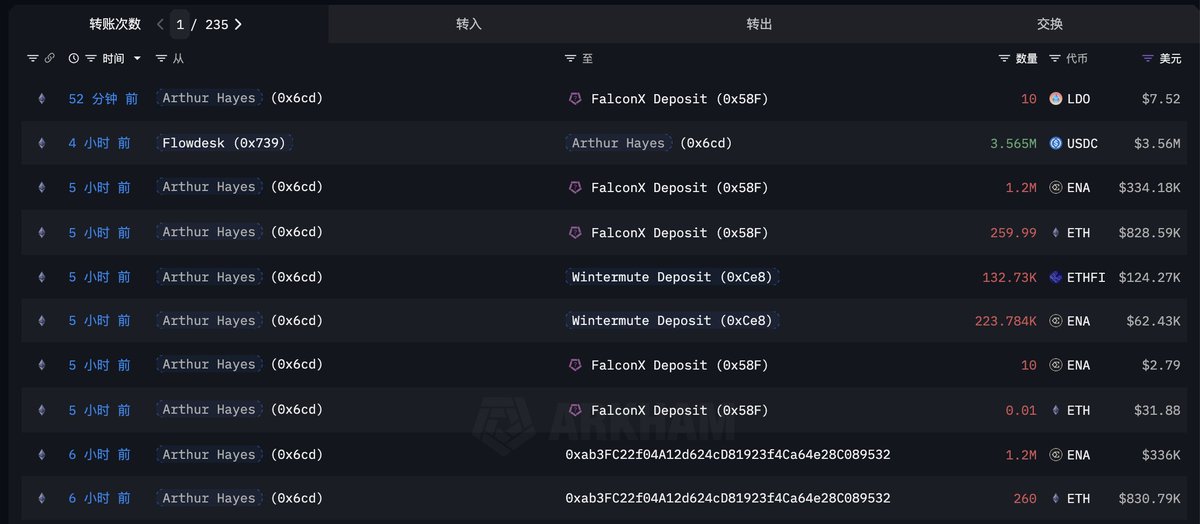1200x524 pixels.
Task: Click the Ethereum icon in Flowdesk row
Action: (41, 143)
